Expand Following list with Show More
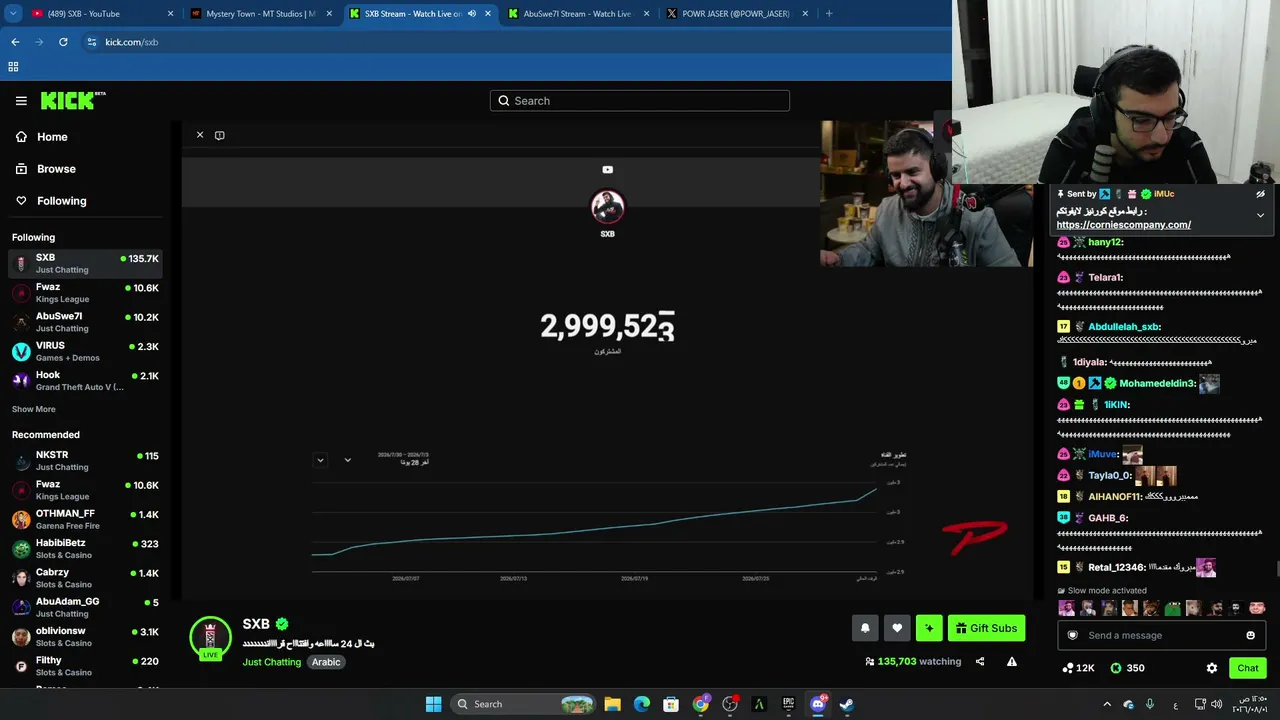 point(34,409)
